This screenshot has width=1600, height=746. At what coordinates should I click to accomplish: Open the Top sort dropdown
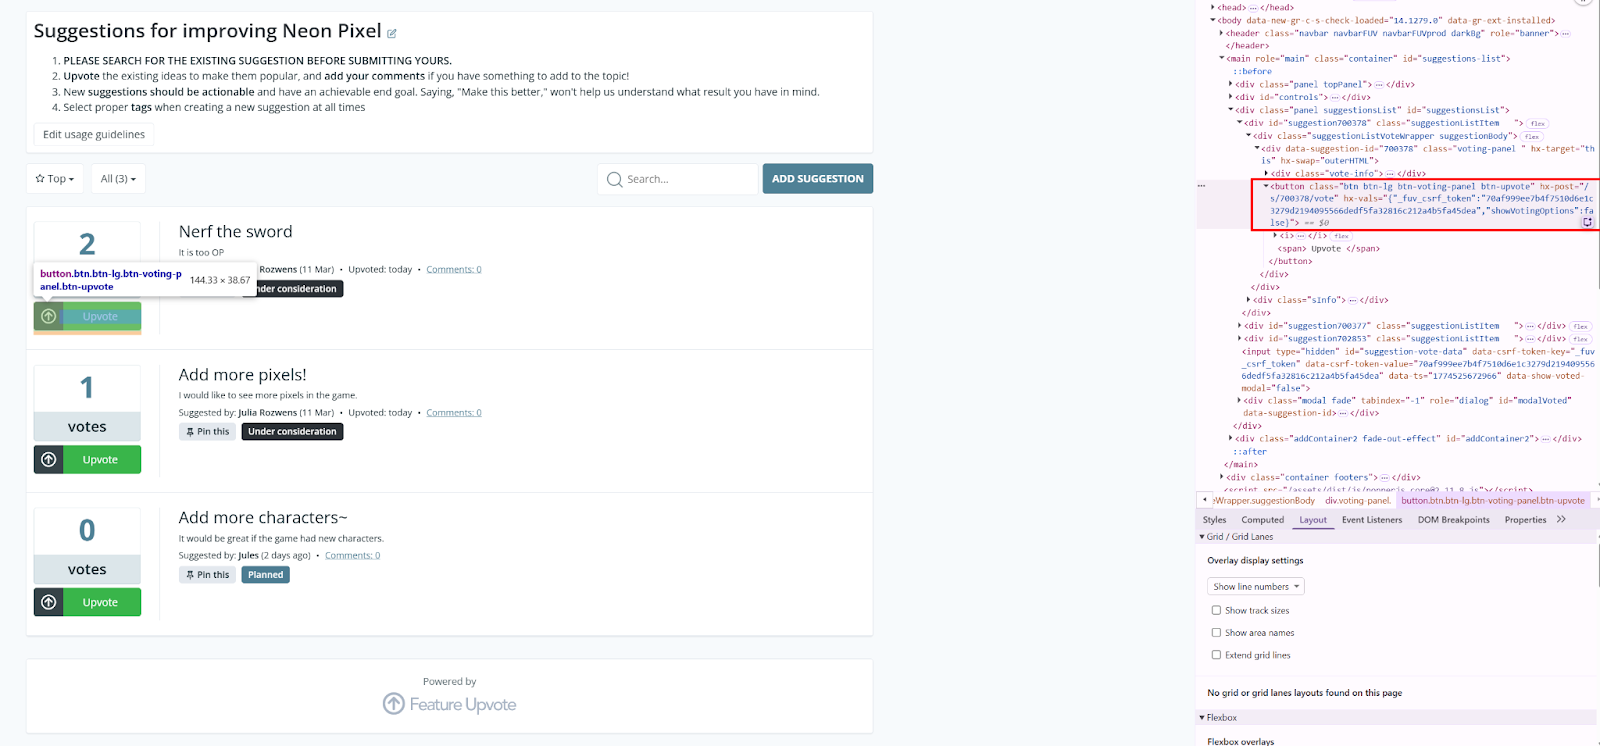click(55, 179)
